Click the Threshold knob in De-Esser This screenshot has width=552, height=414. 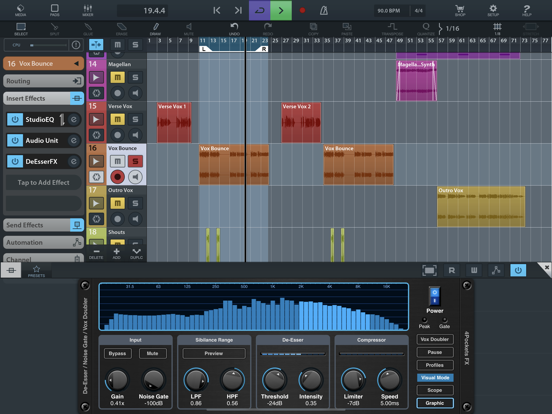(274, 380)
